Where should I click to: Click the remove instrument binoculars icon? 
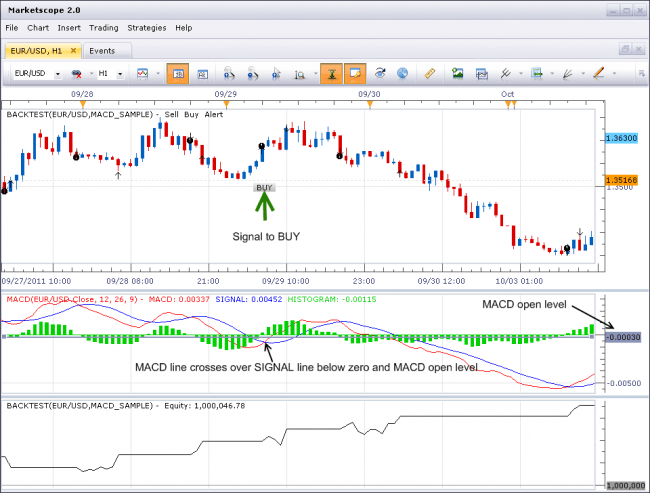(76, 74)
